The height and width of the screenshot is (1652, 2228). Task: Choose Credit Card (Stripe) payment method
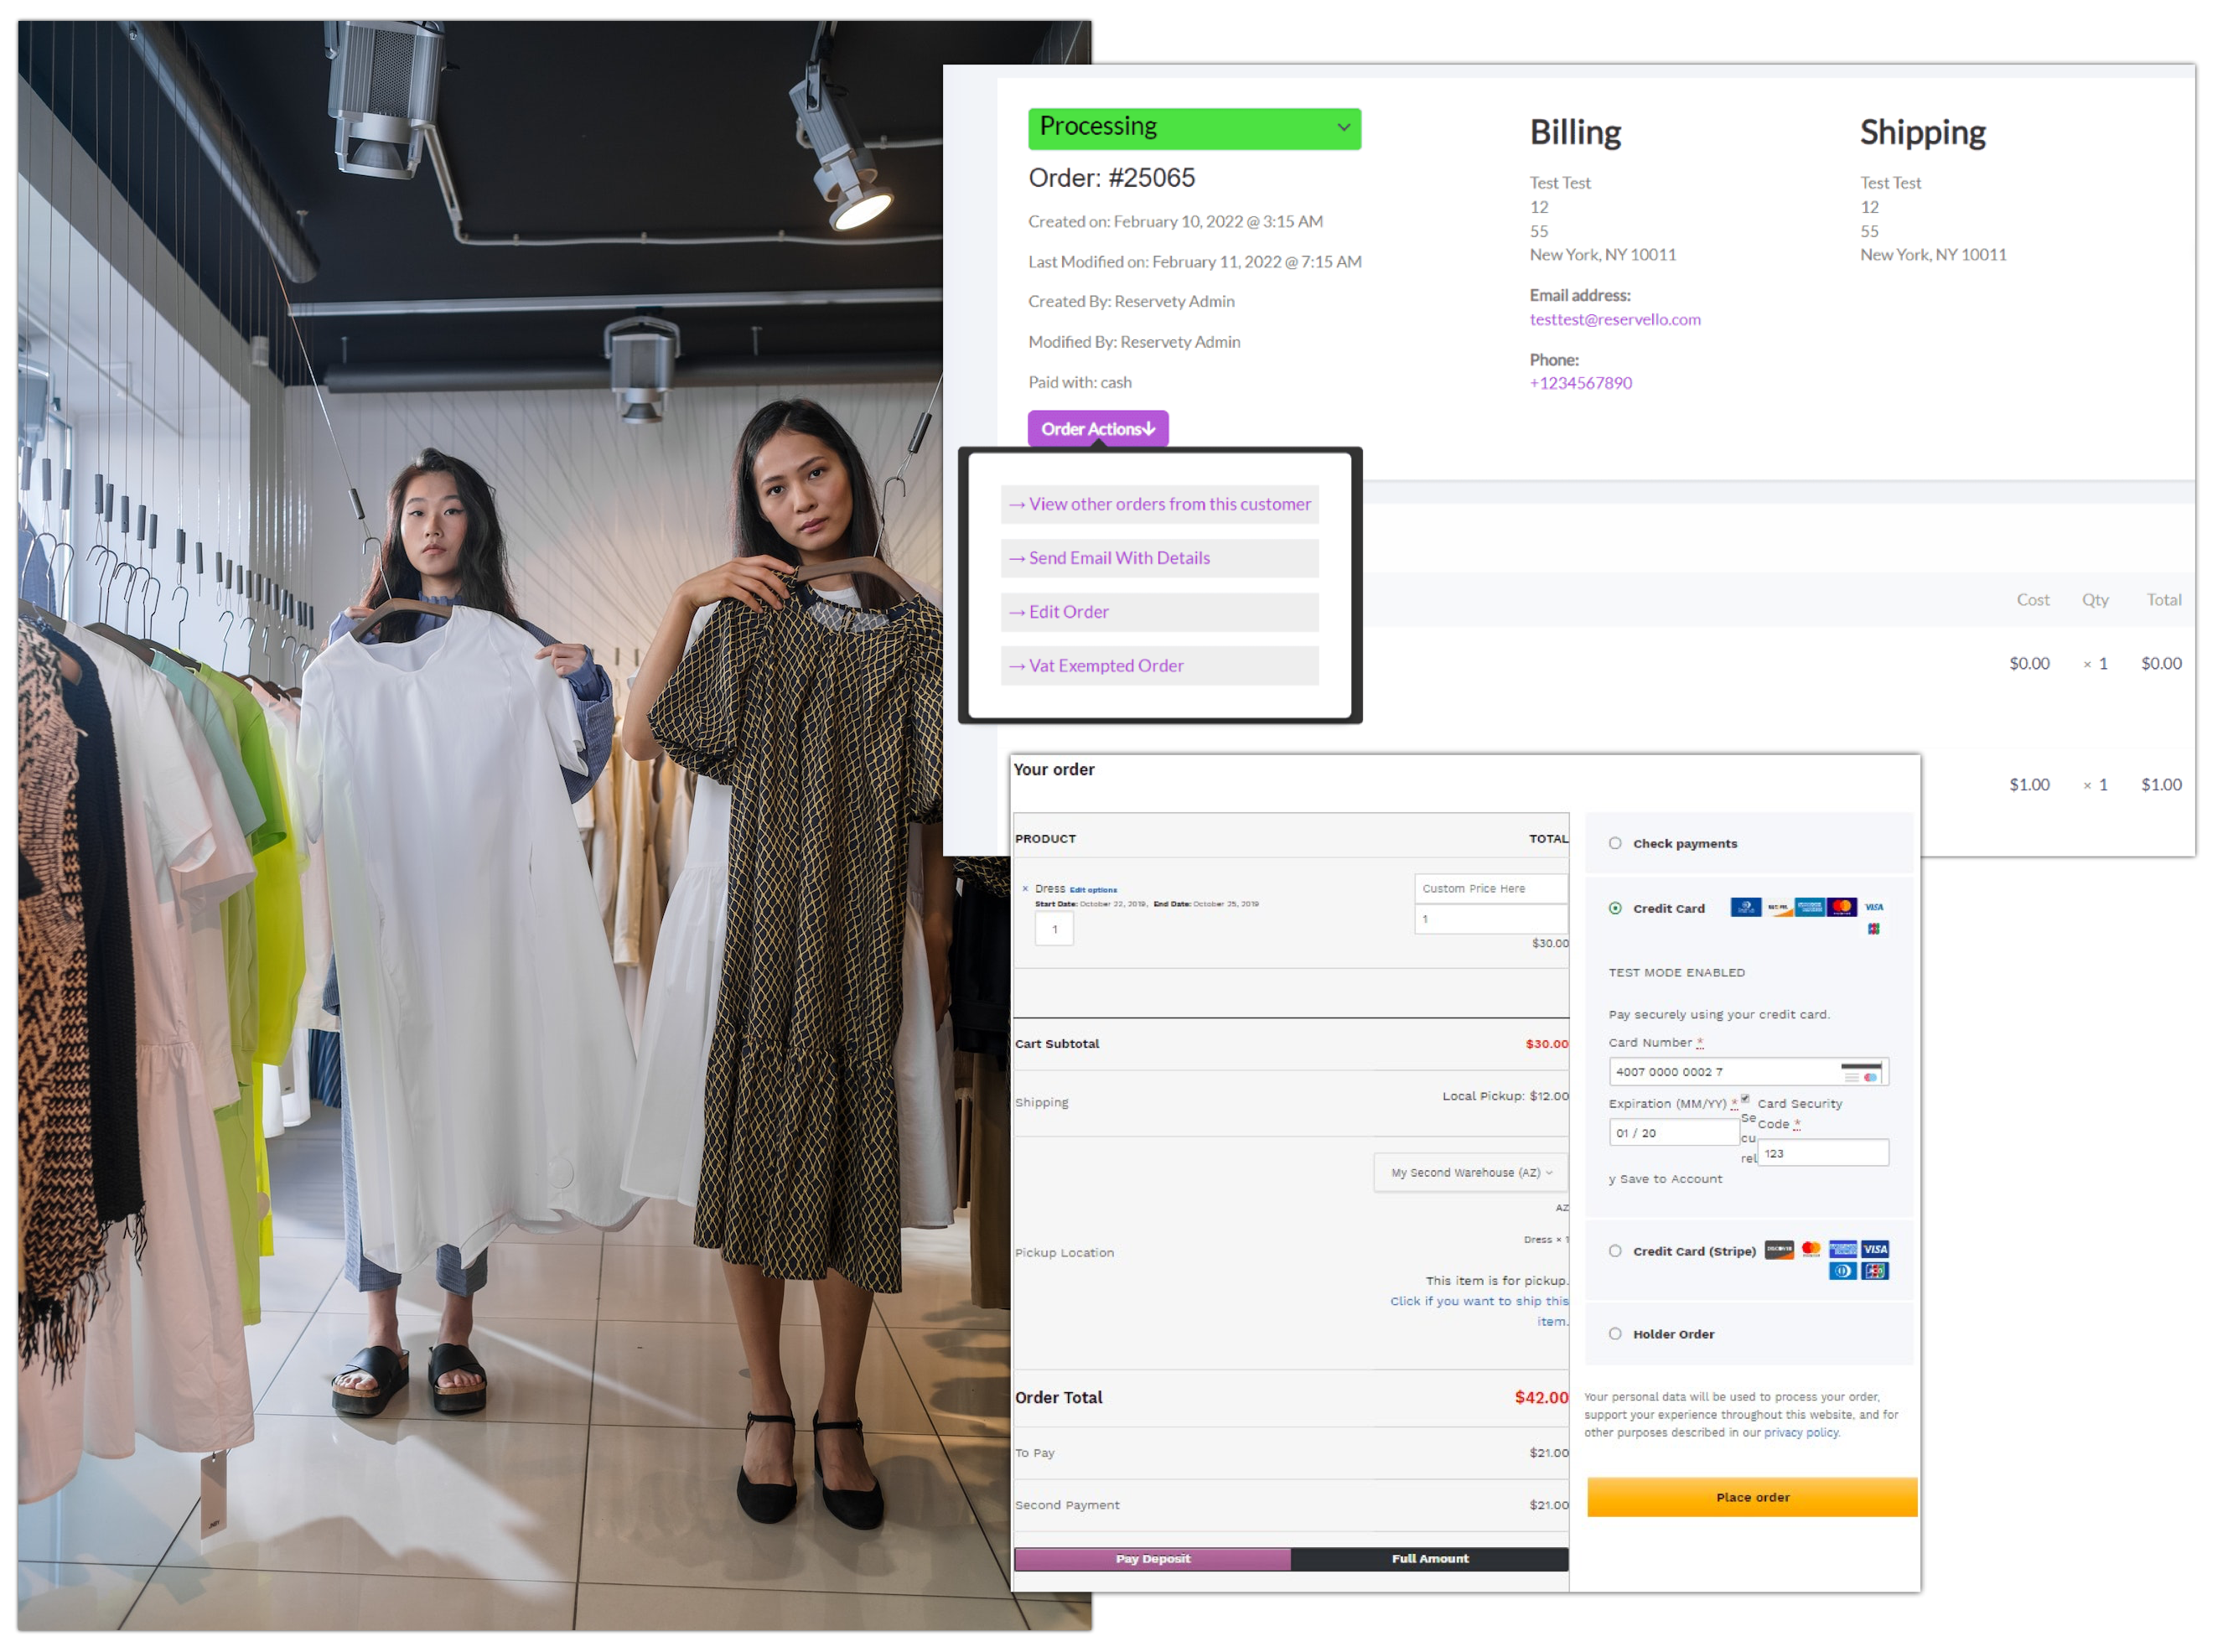1615,1251
